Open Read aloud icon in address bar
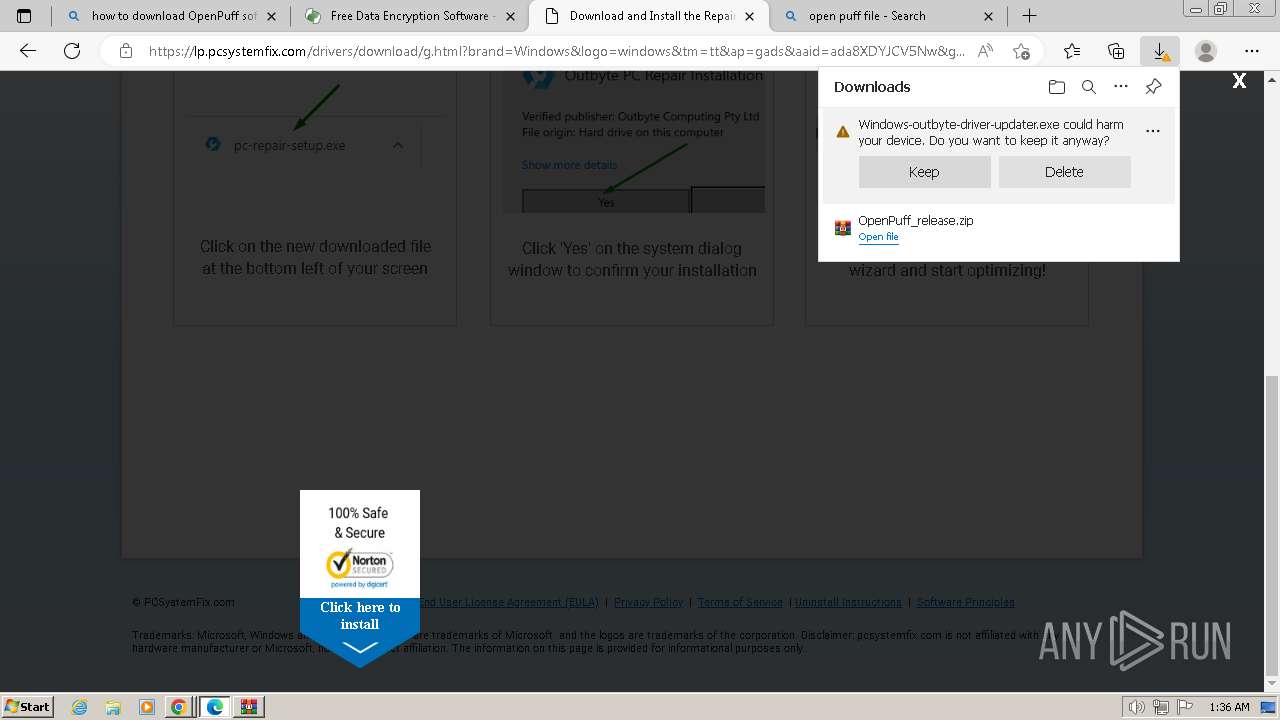Viewport: 1280px width, 720px height. click(x=986, y=51)
